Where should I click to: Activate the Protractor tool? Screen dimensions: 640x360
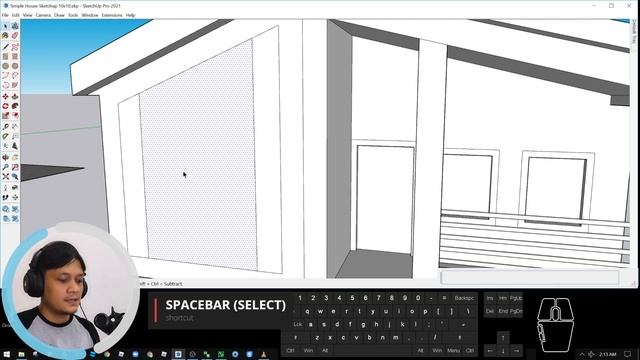coord(5,136)
